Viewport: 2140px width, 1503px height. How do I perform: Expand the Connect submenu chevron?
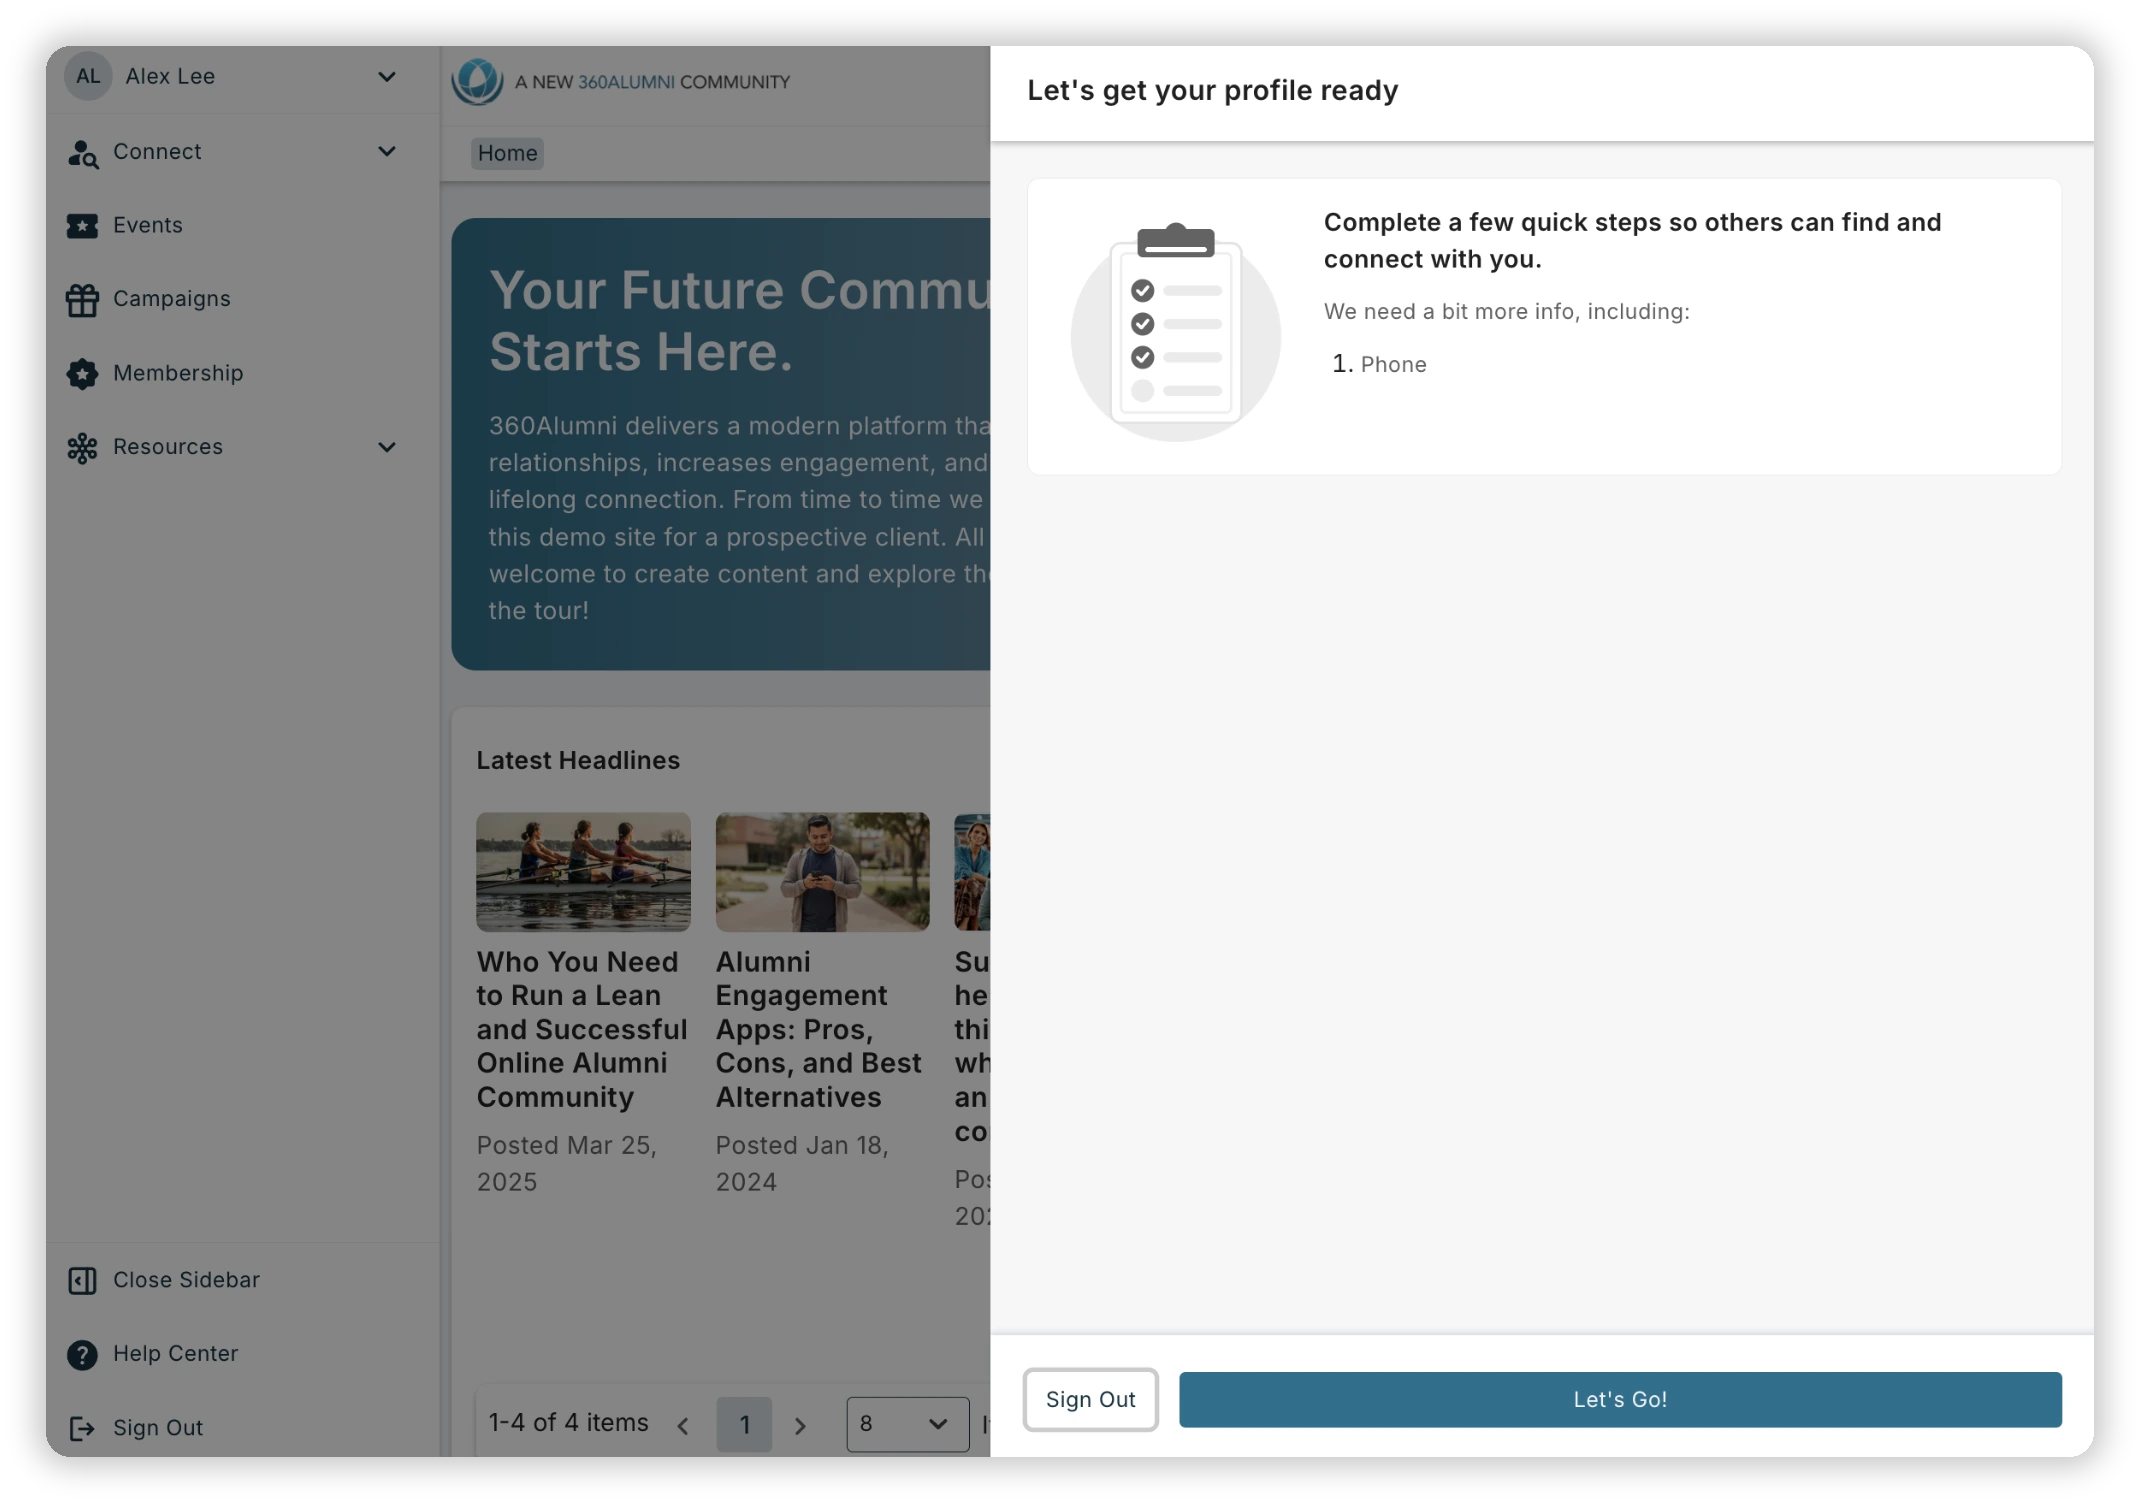point(387,152)
